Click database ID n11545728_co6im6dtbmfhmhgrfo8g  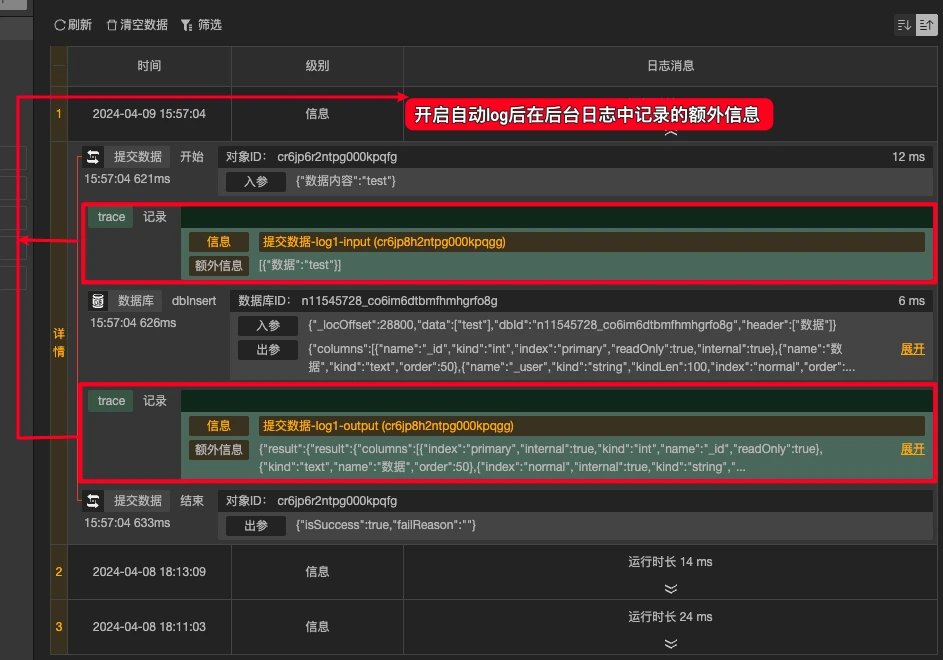399,301
